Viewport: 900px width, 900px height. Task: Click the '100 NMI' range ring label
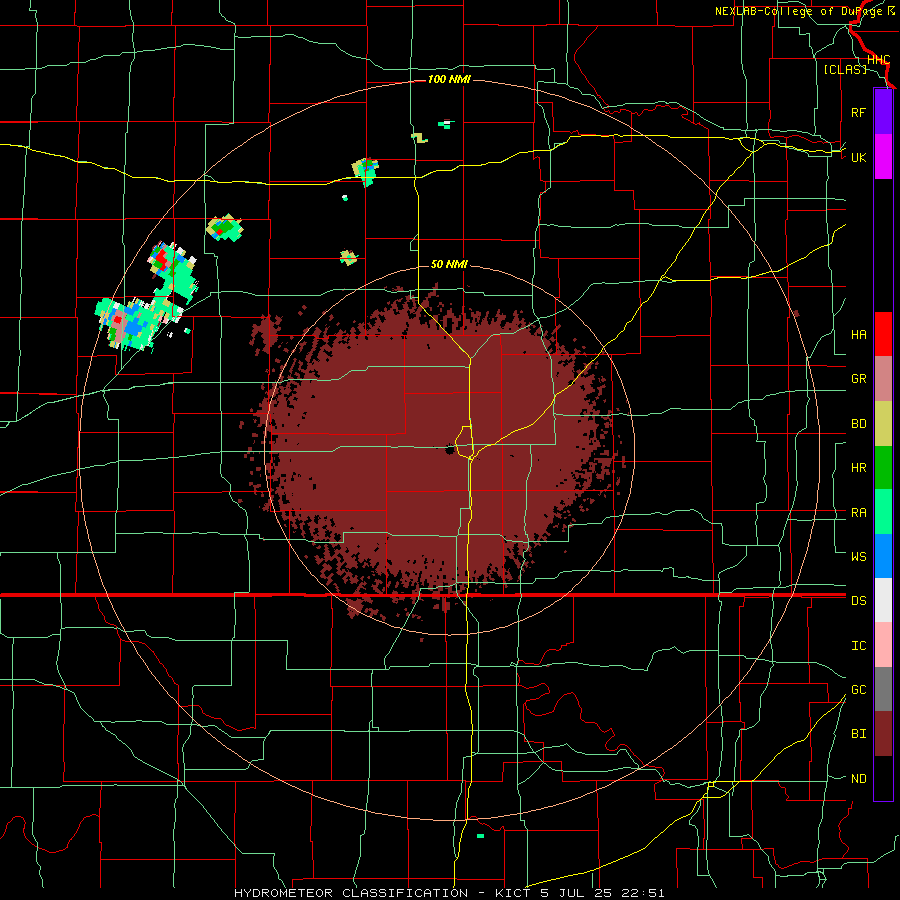pyautogui.click(x=449, y=79)
